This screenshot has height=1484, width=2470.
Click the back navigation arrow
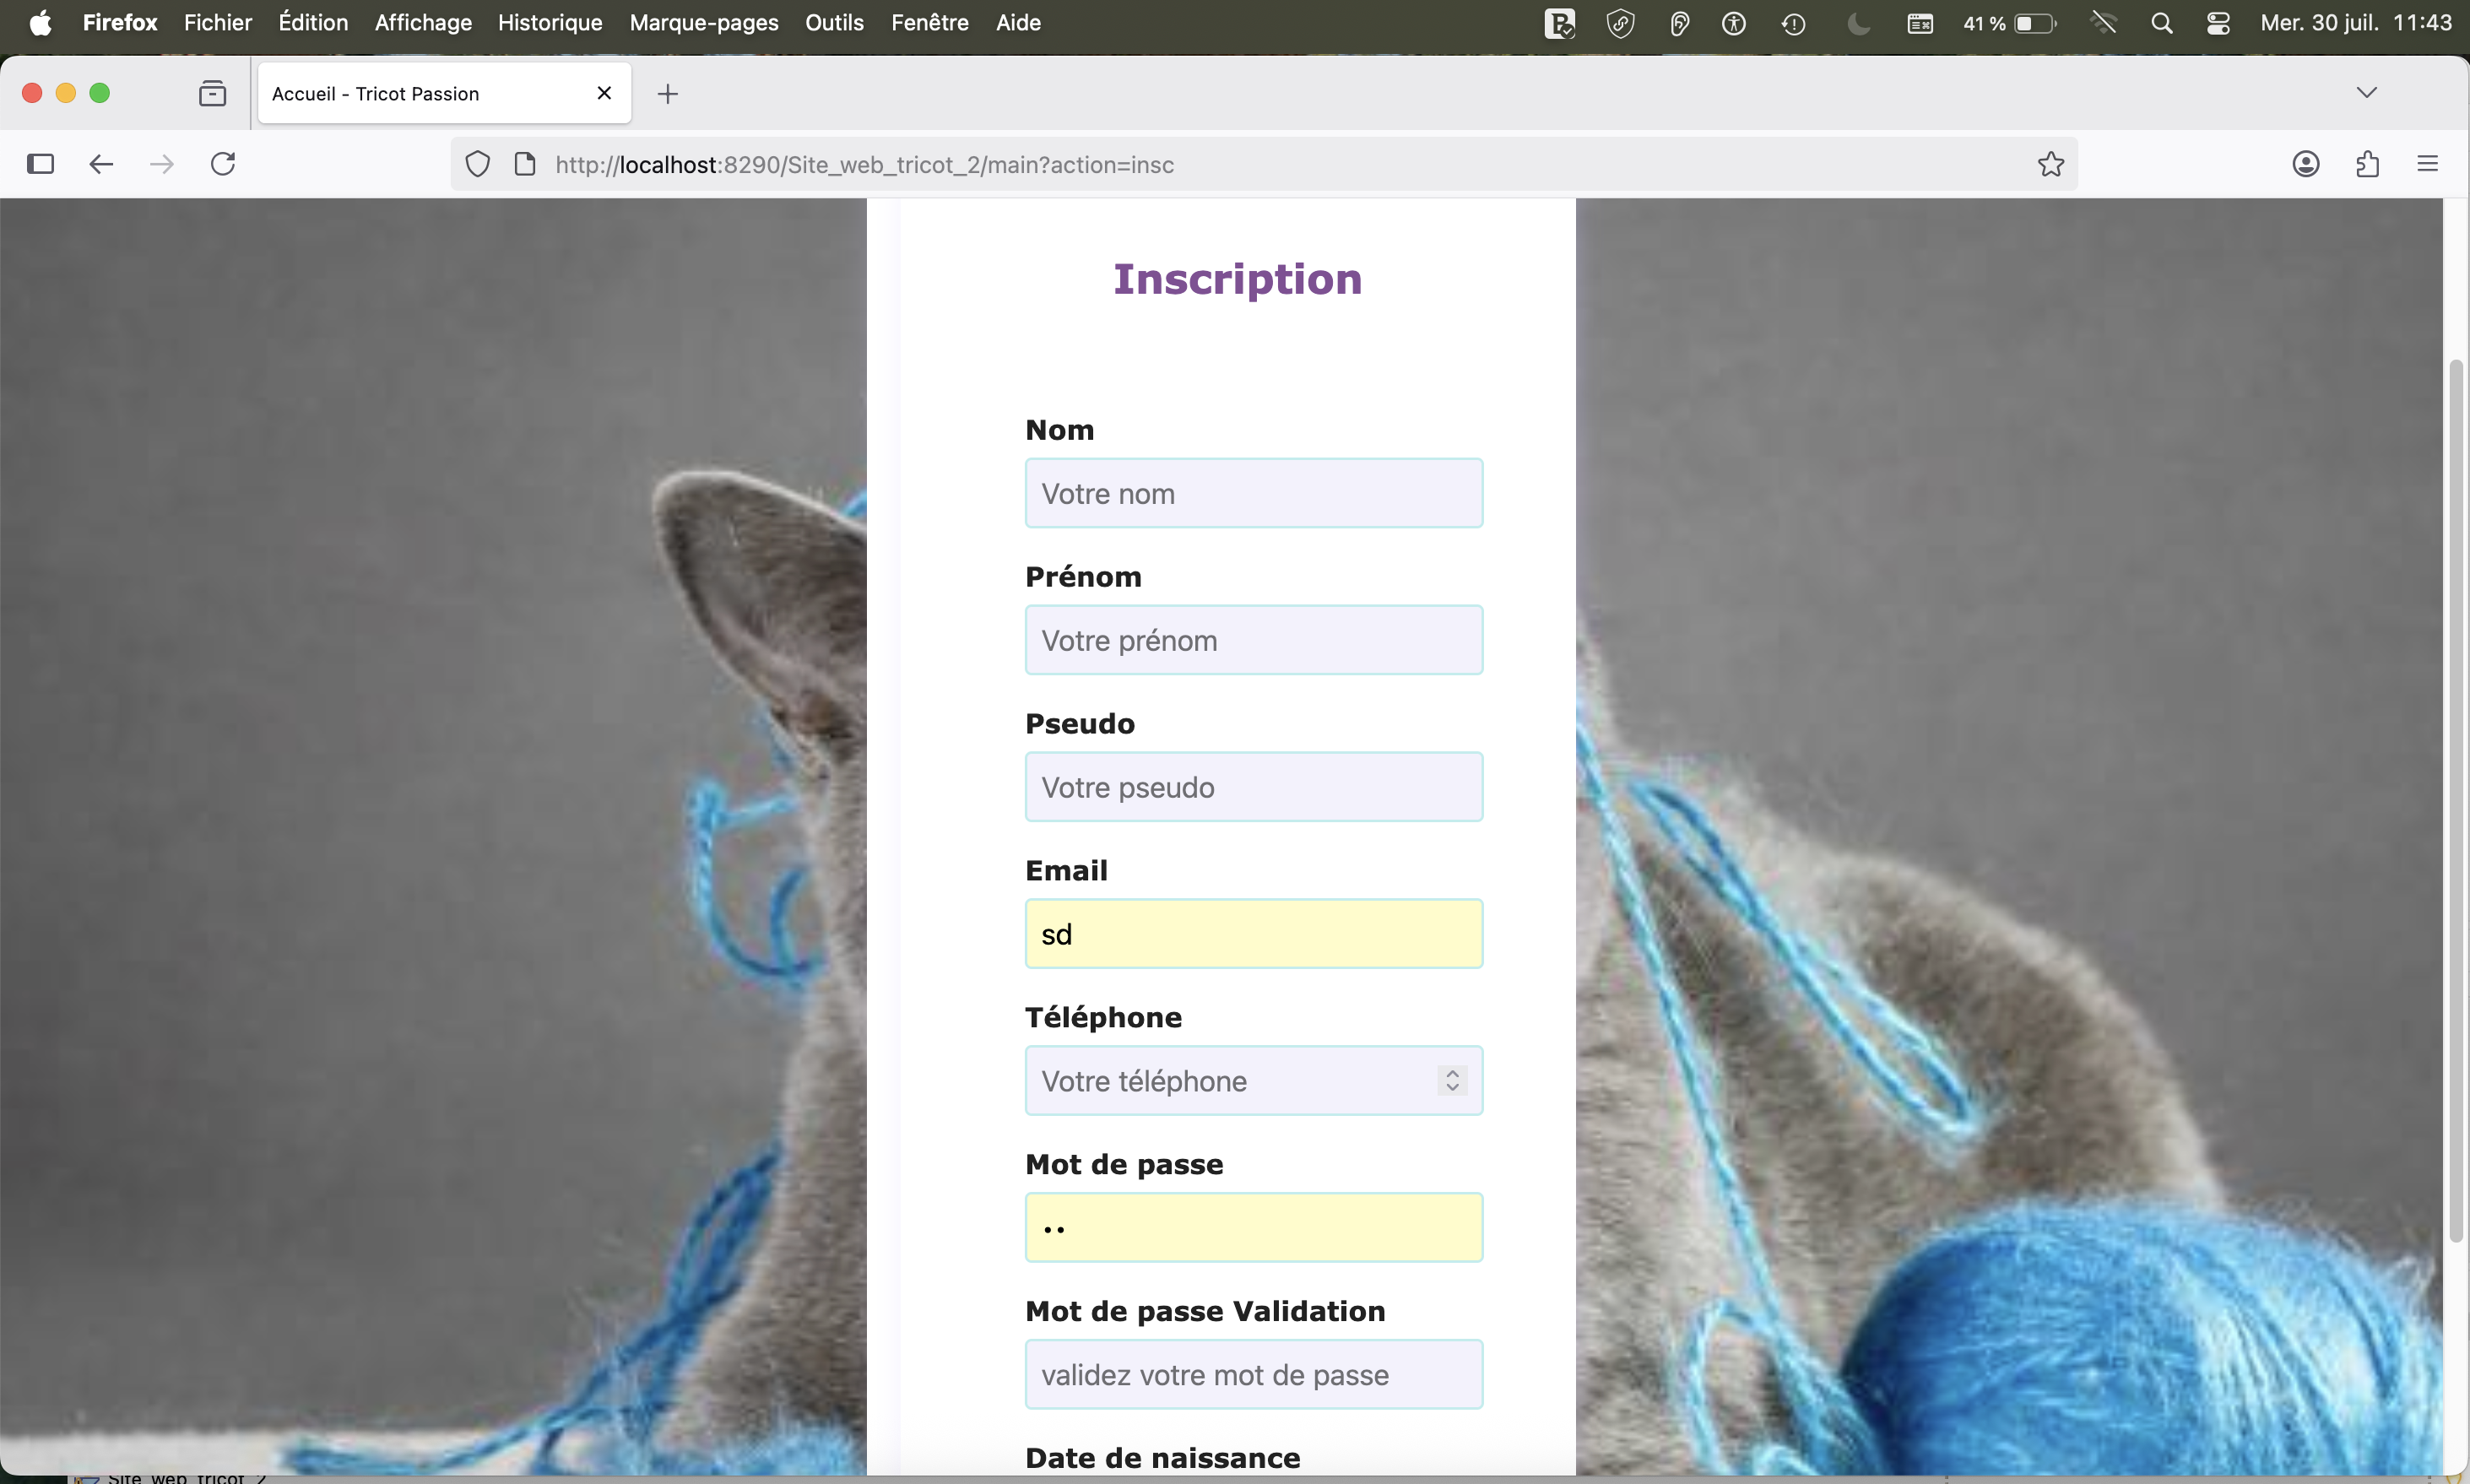pos(99,164)
